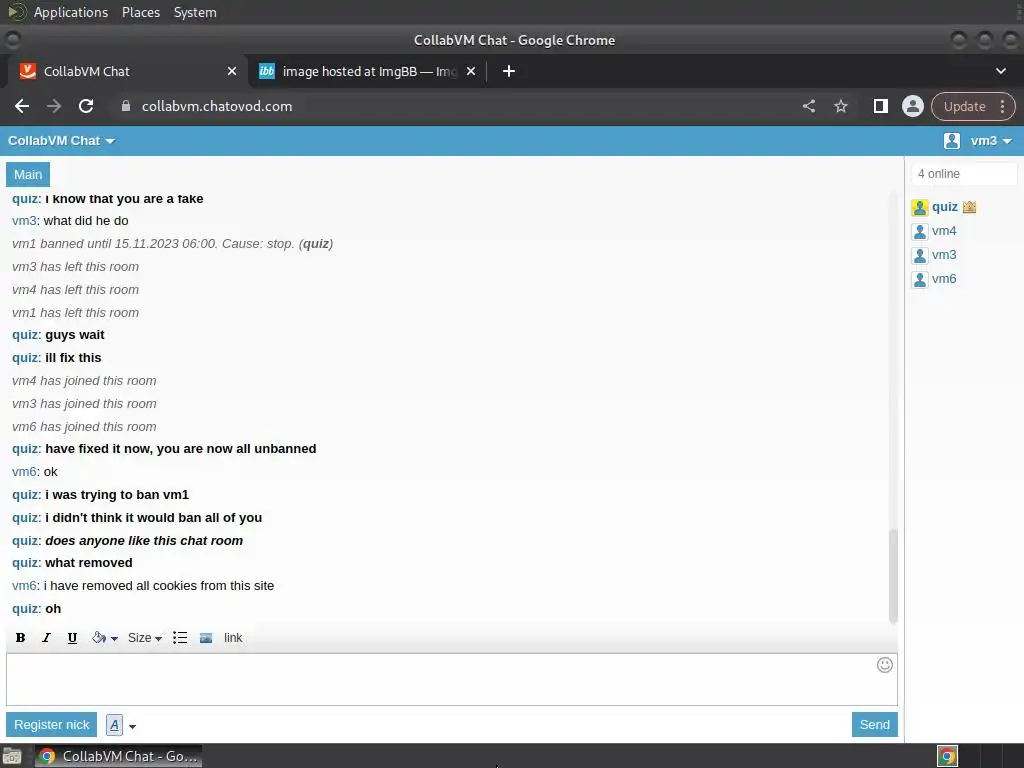Click the Register nick button
This screenshot has width=1024, height=768.
pos(52,724)
